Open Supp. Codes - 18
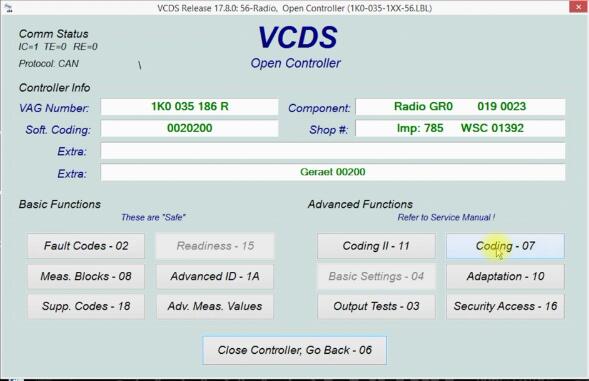 [86, 307]
